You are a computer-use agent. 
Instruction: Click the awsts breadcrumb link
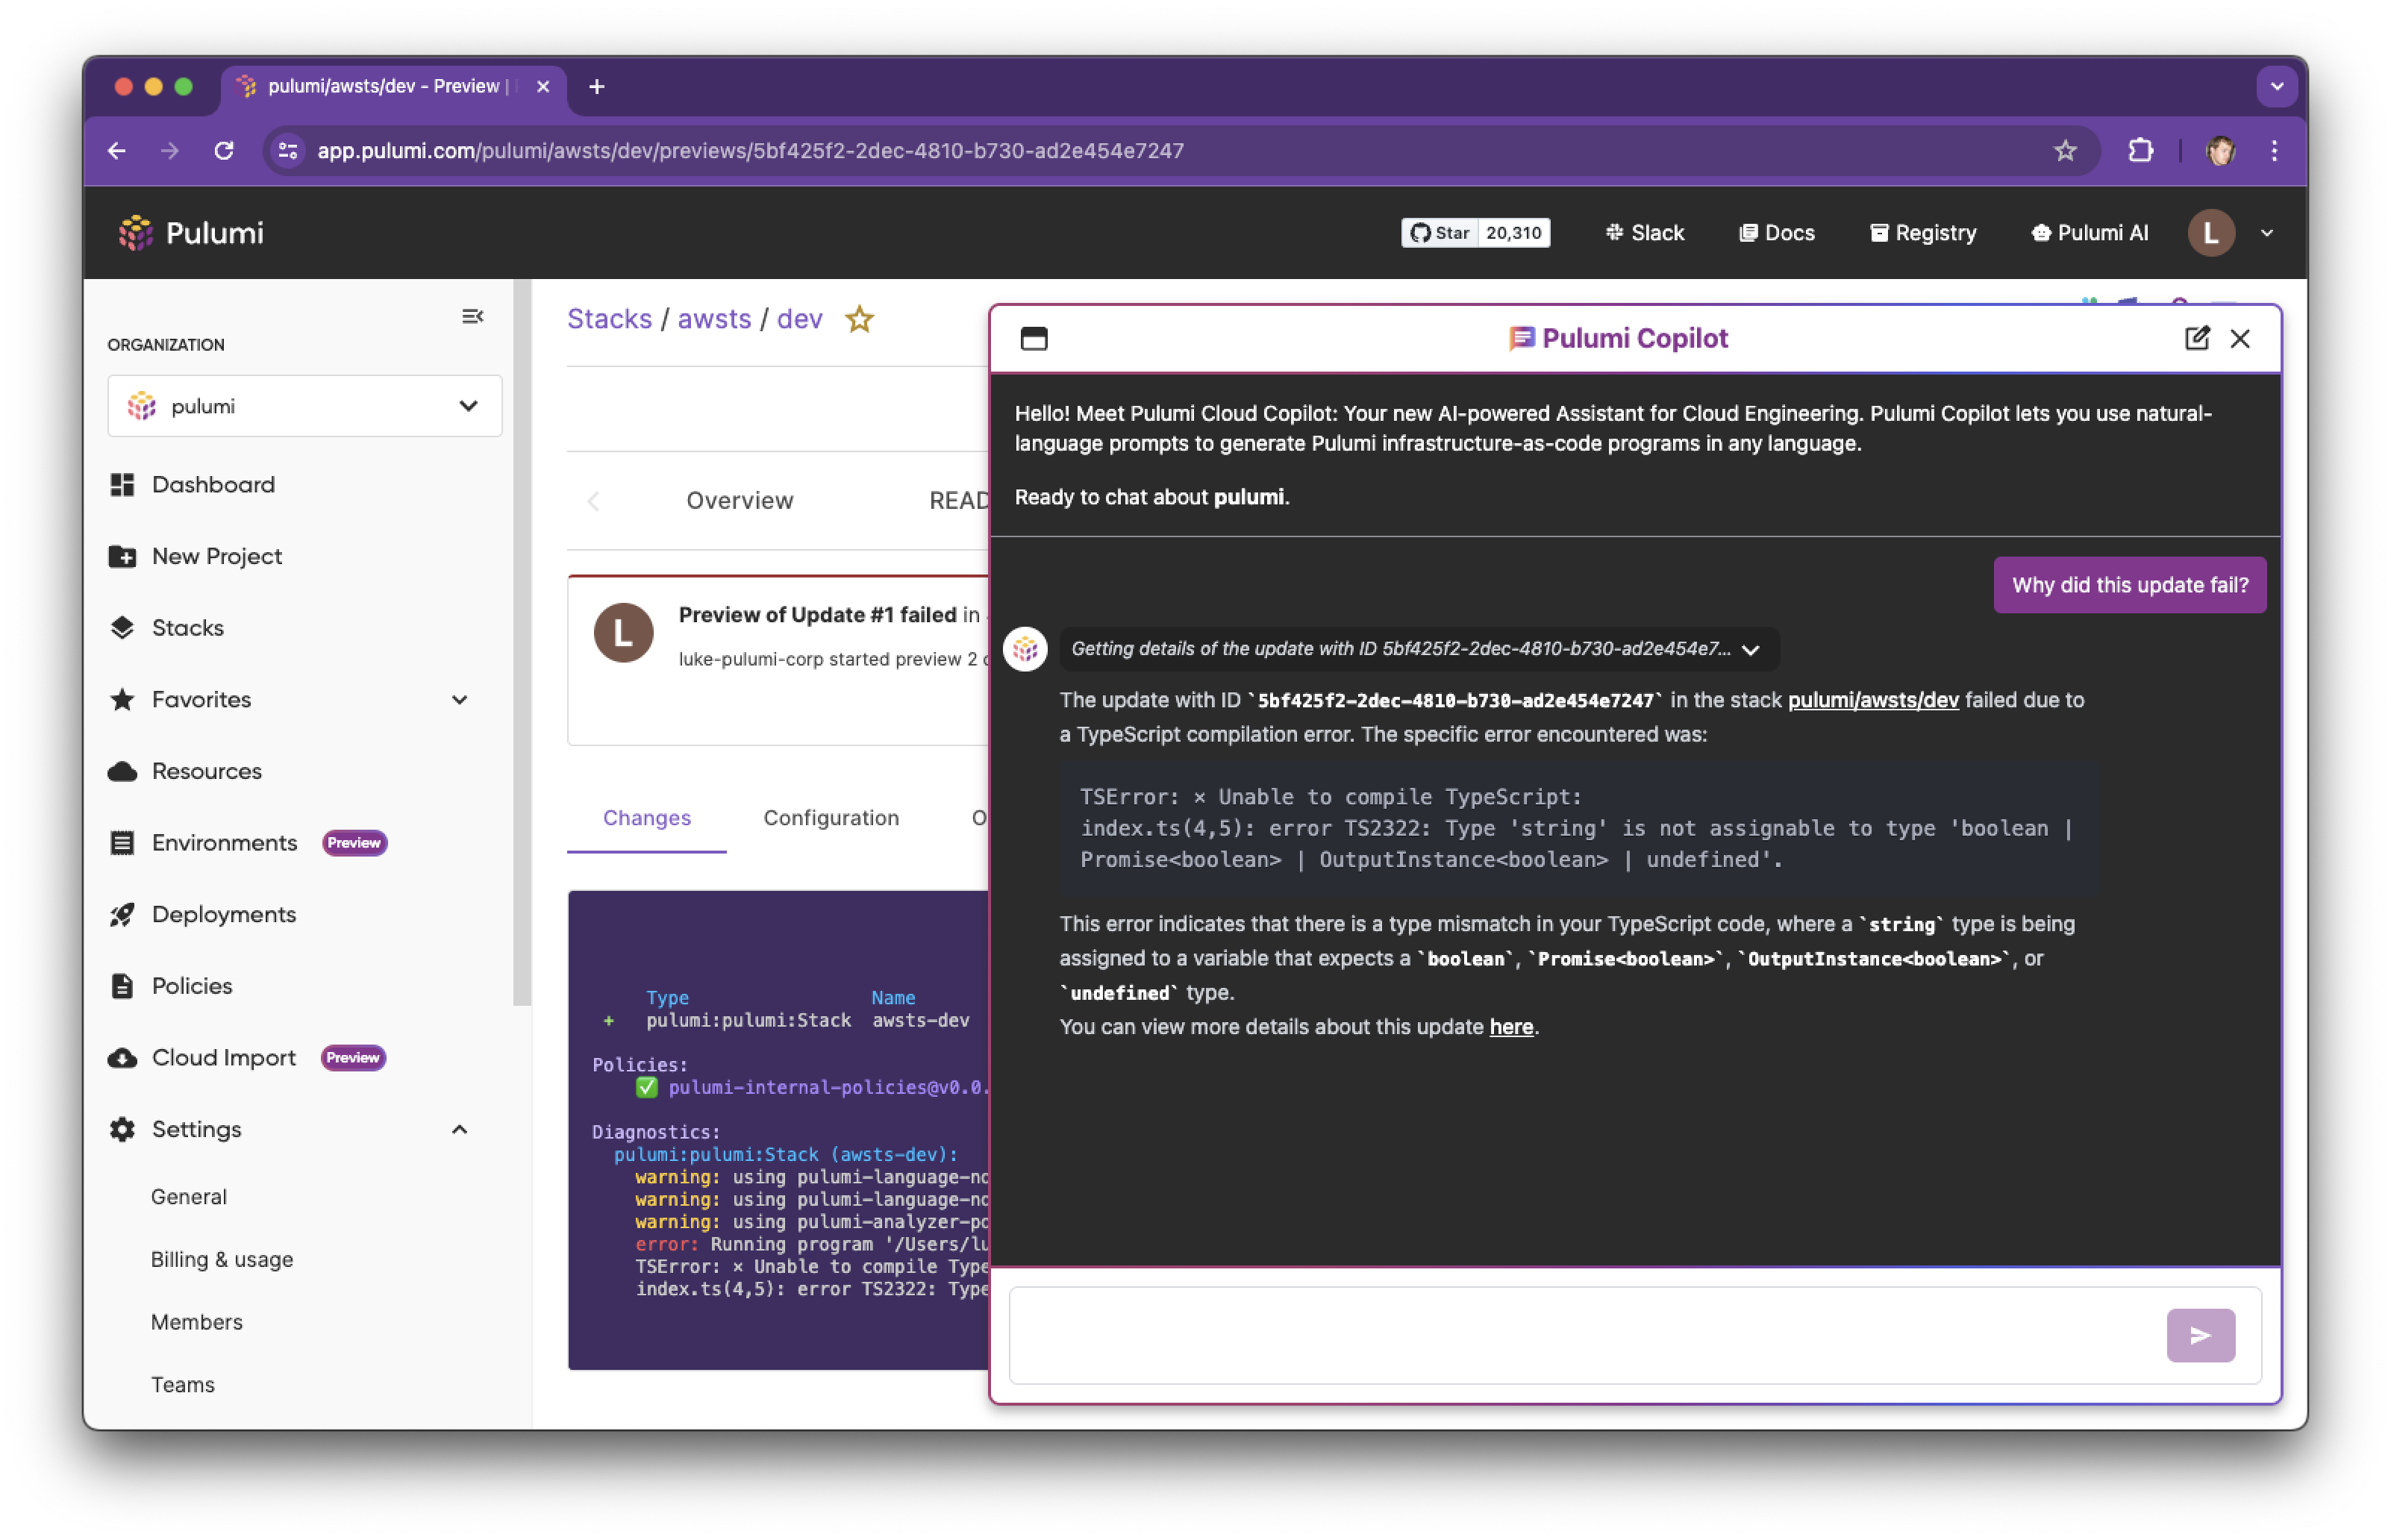(714, 319)
